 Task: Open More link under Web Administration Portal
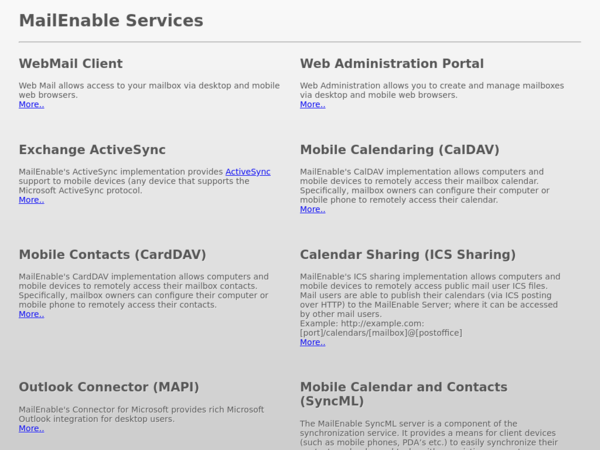313,104
